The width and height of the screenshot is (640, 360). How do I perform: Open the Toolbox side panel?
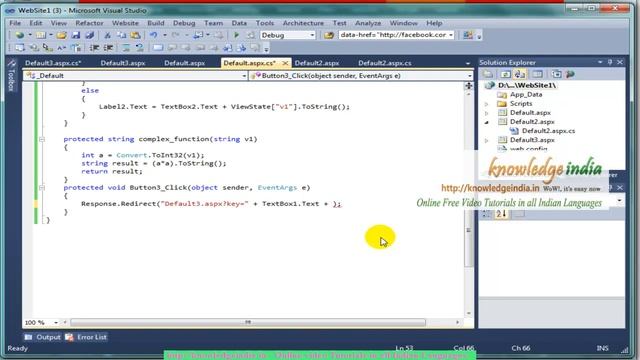point(11,76)
